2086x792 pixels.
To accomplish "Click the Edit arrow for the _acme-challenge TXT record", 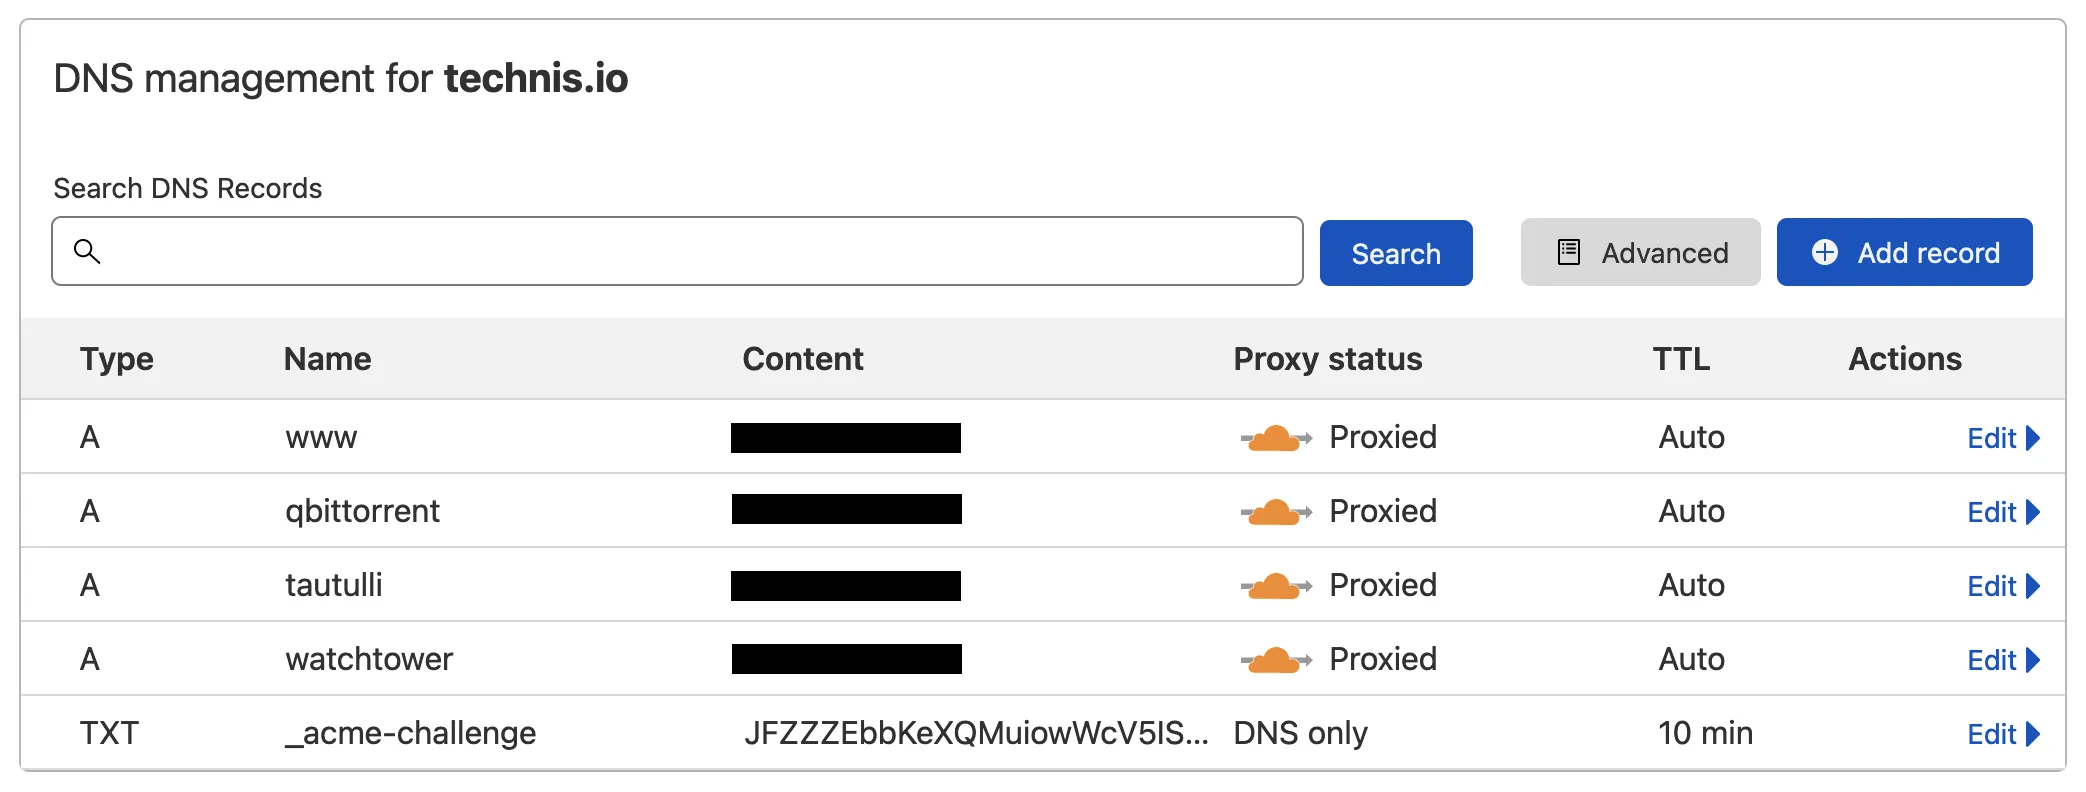I will coord(2031,734).
